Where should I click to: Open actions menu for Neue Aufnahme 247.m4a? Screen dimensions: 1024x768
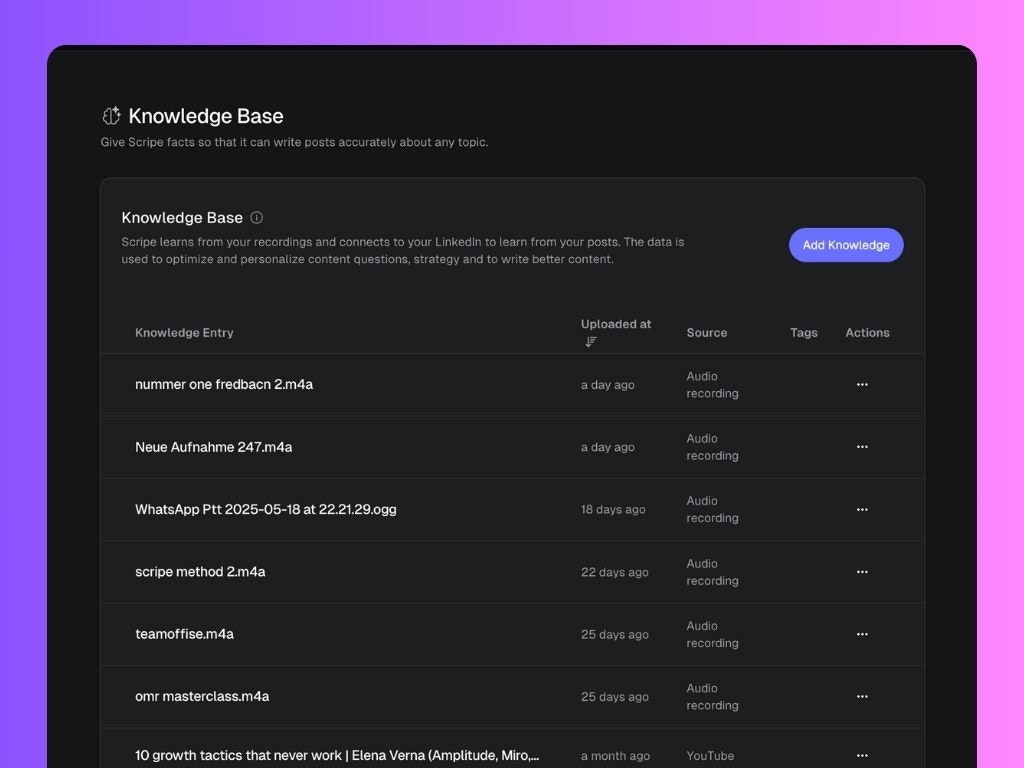pos(862,447)
